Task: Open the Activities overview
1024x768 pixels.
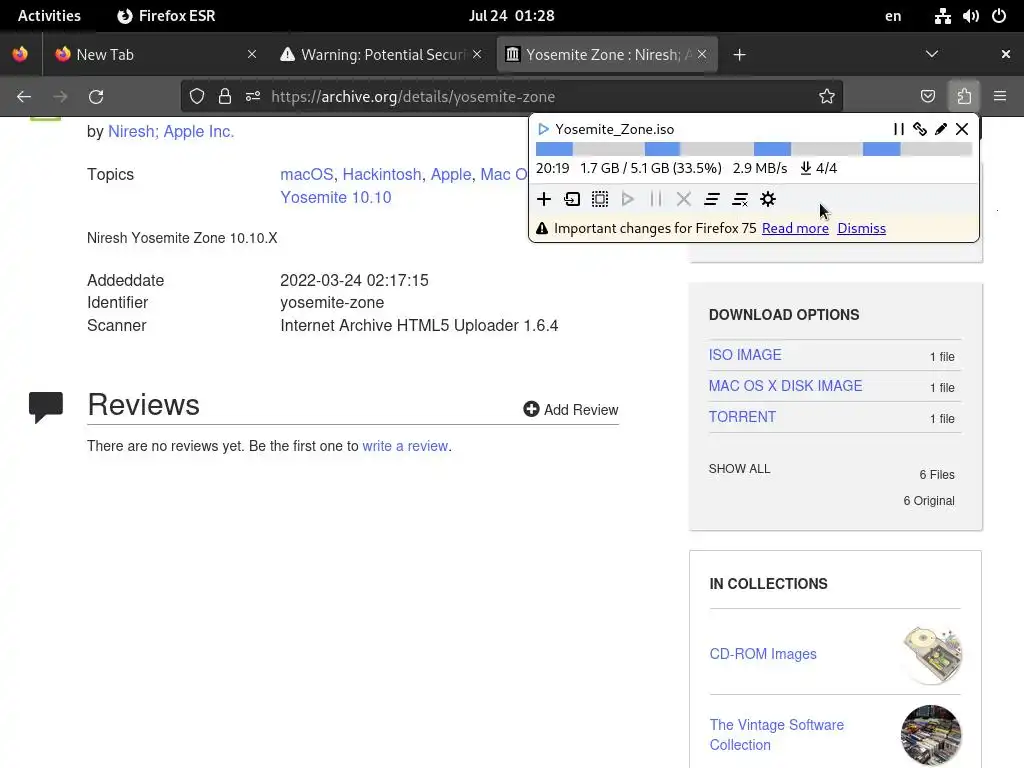Action: pos(49,16)
